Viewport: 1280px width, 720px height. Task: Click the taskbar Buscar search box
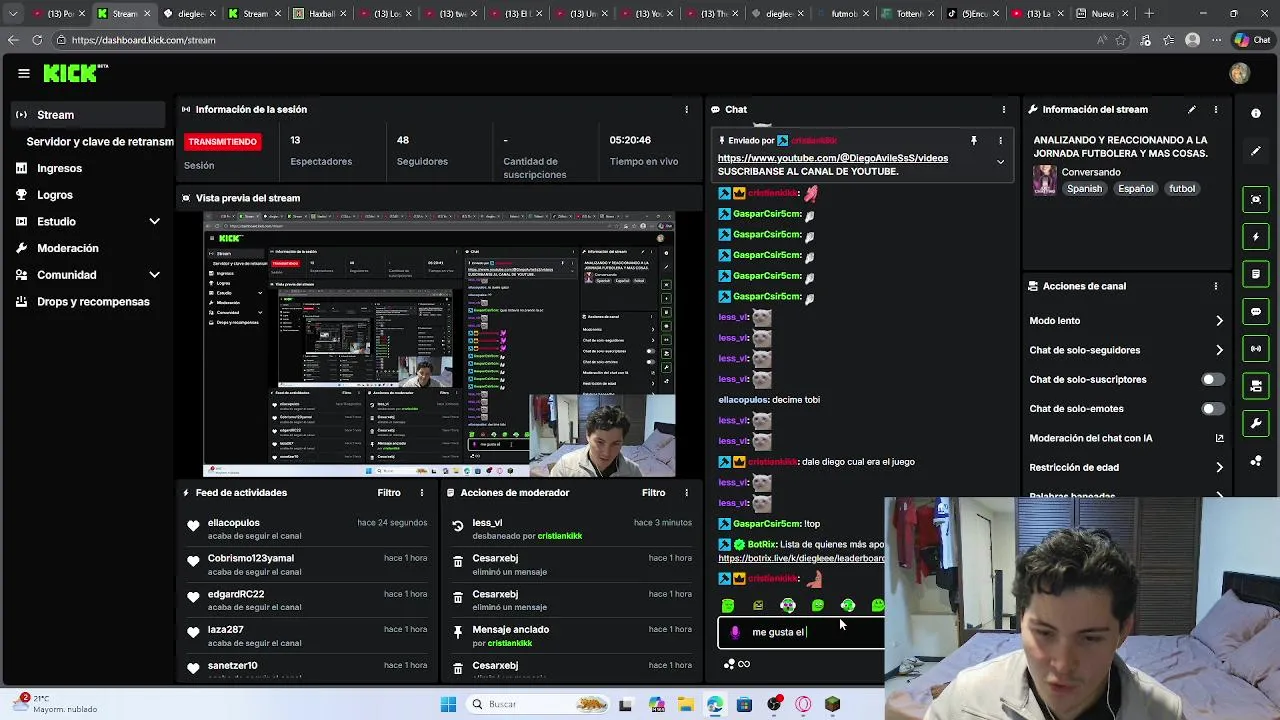(x=538, y=704)
